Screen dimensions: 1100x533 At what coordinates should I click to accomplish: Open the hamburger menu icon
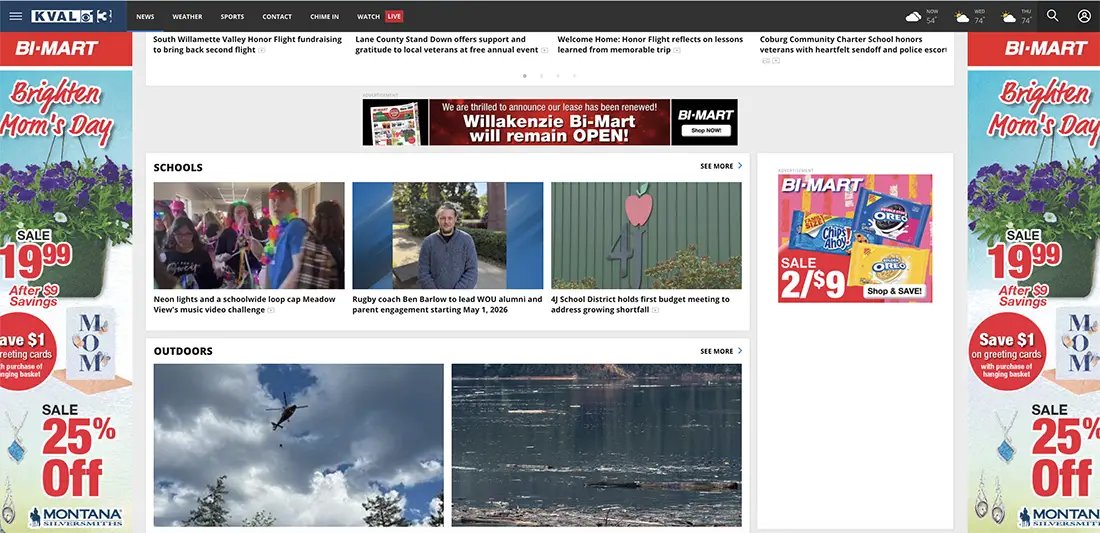click(15, 16)
